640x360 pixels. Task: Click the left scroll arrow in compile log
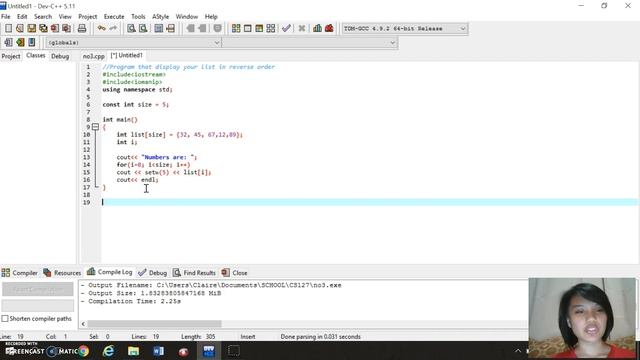(83, 324)
